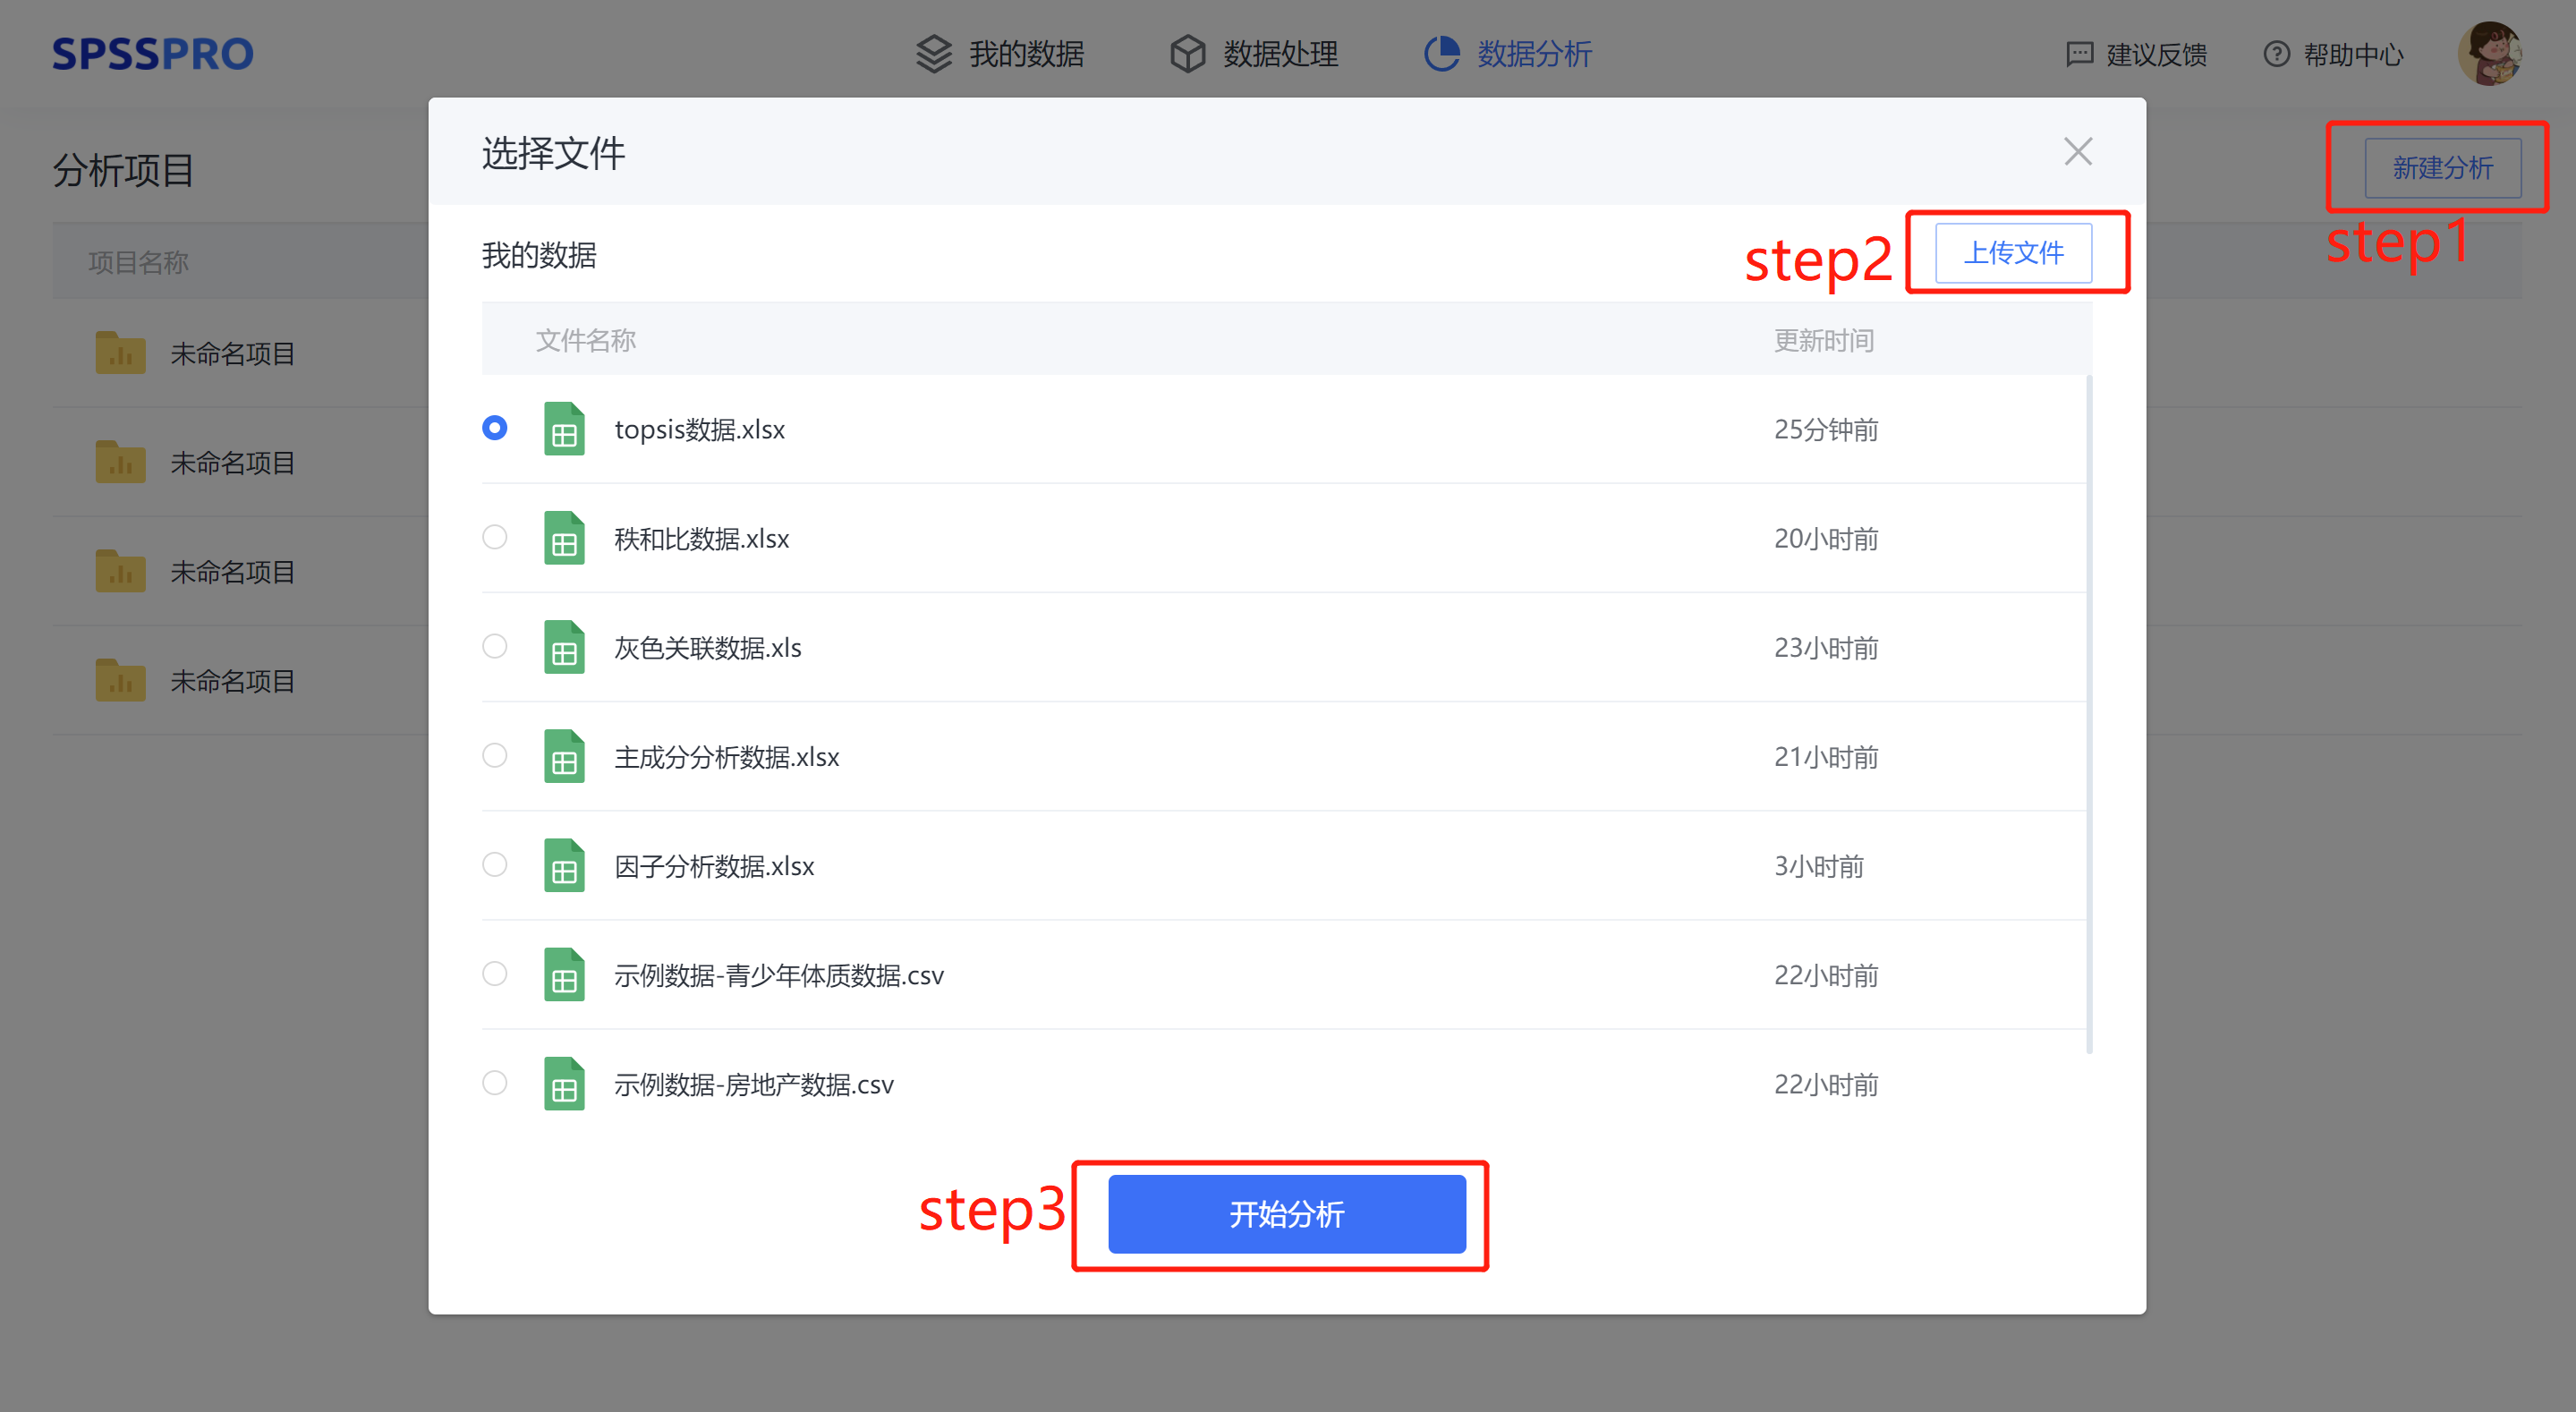Click the topsis数据.xlsx file name
The image size is (2576, 1412).
699,429
